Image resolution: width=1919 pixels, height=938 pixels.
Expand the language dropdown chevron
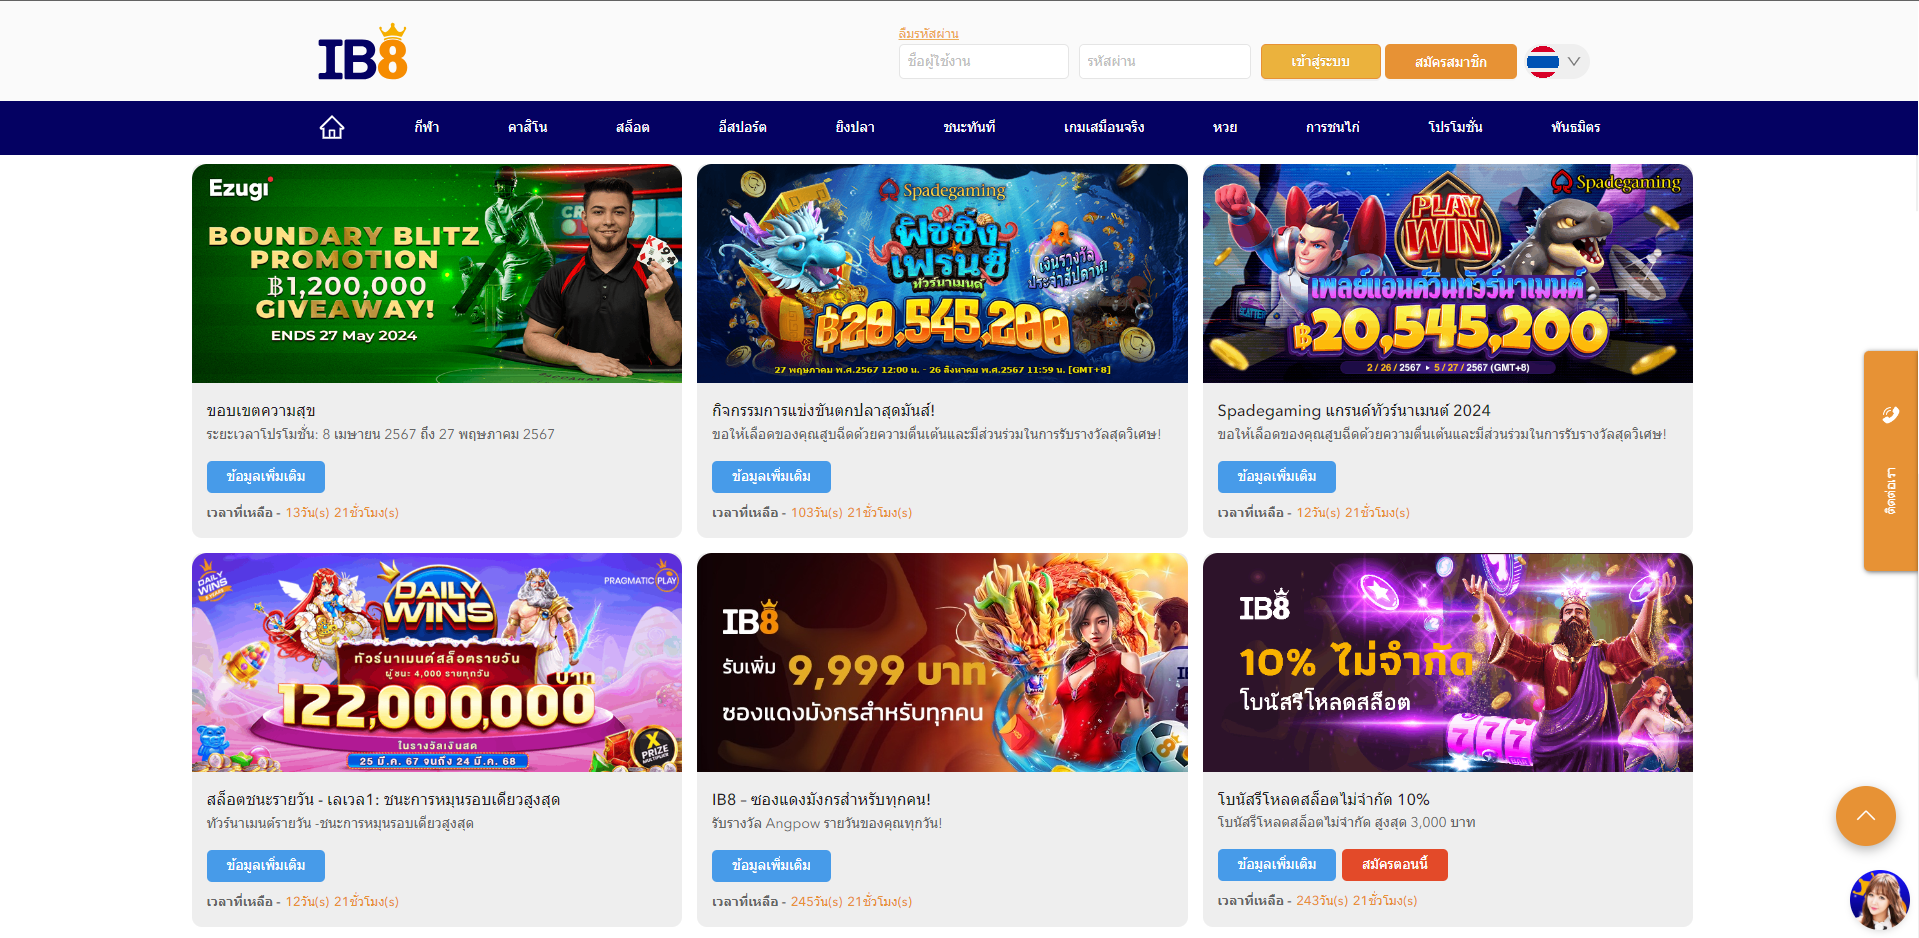[x=1574, y=62]
